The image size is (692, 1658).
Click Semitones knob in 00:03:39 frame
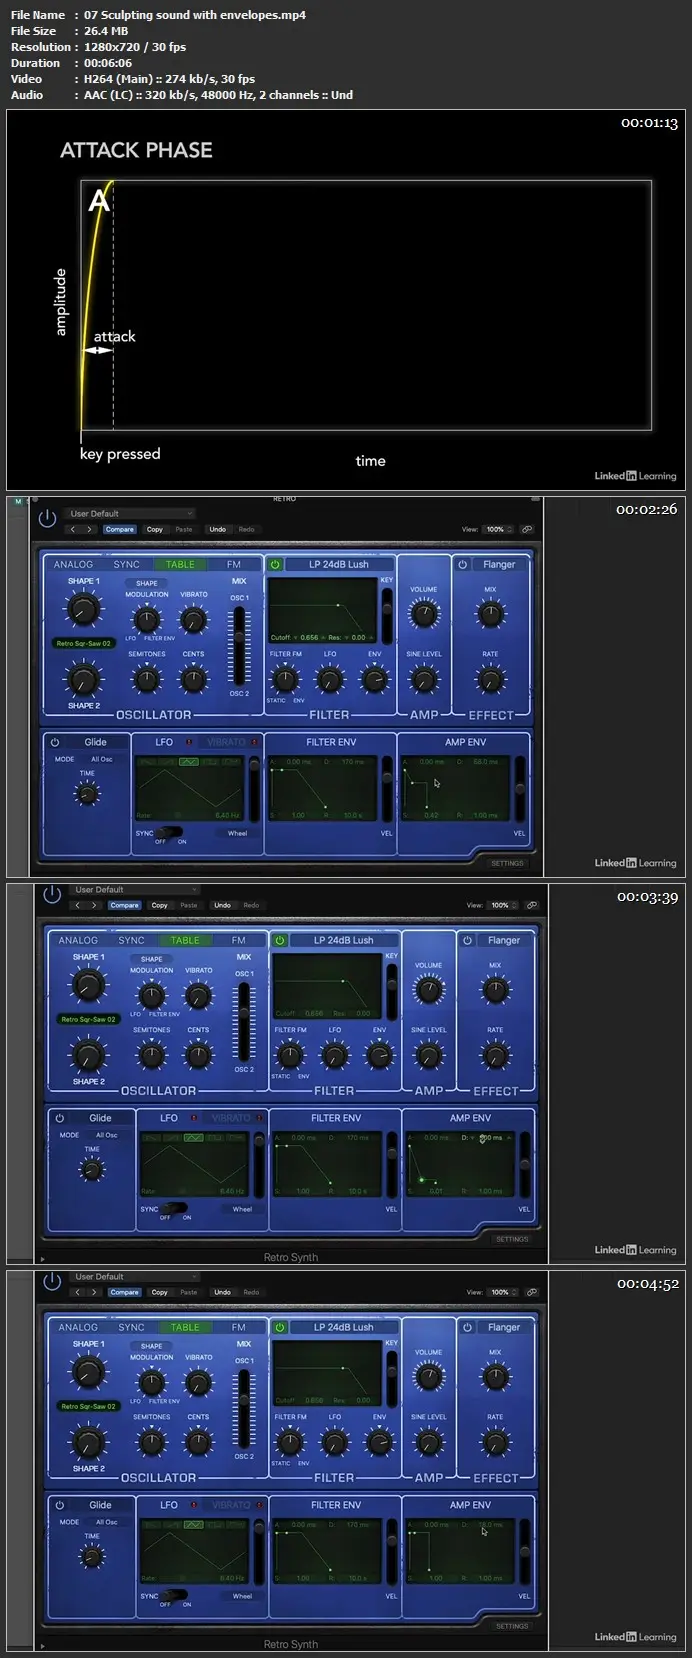(x=152, y=1055)
